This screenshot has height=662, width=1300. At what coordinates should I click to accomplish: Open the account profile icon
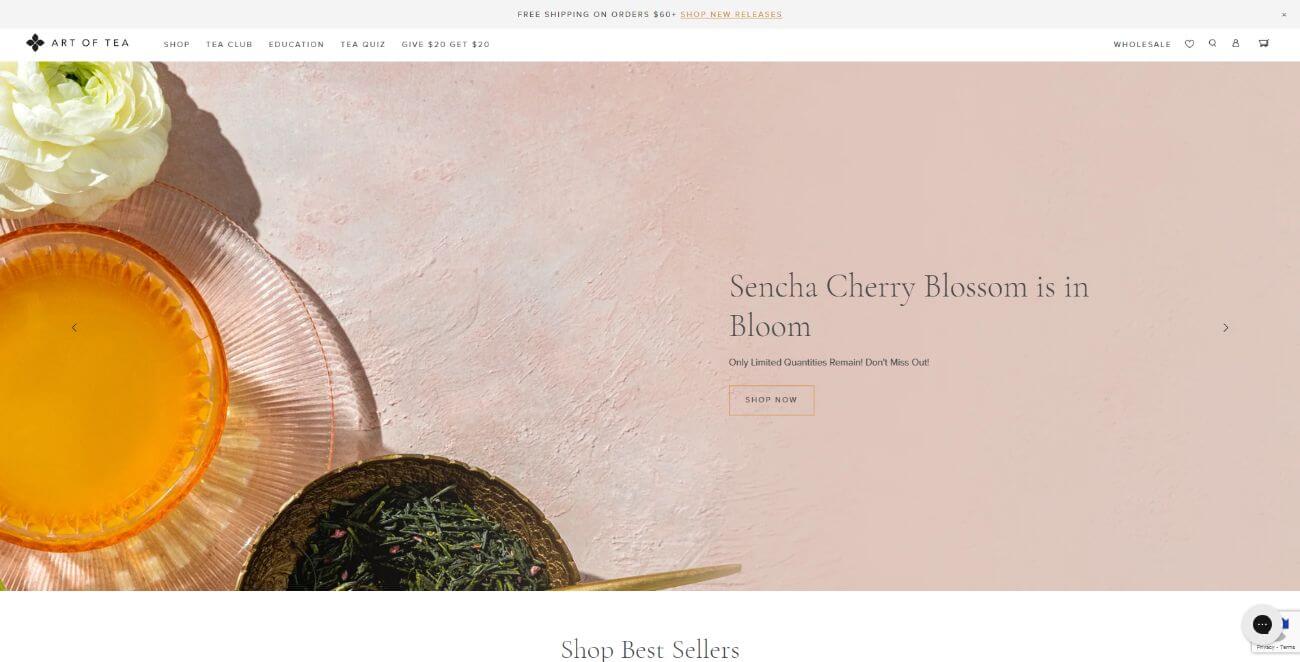1236,43
